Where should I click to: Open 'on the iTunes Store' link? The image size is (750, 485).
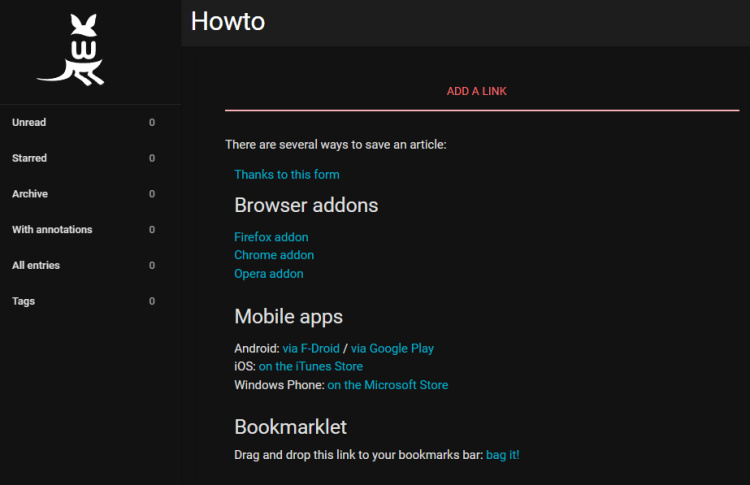[x=310, y=367]
